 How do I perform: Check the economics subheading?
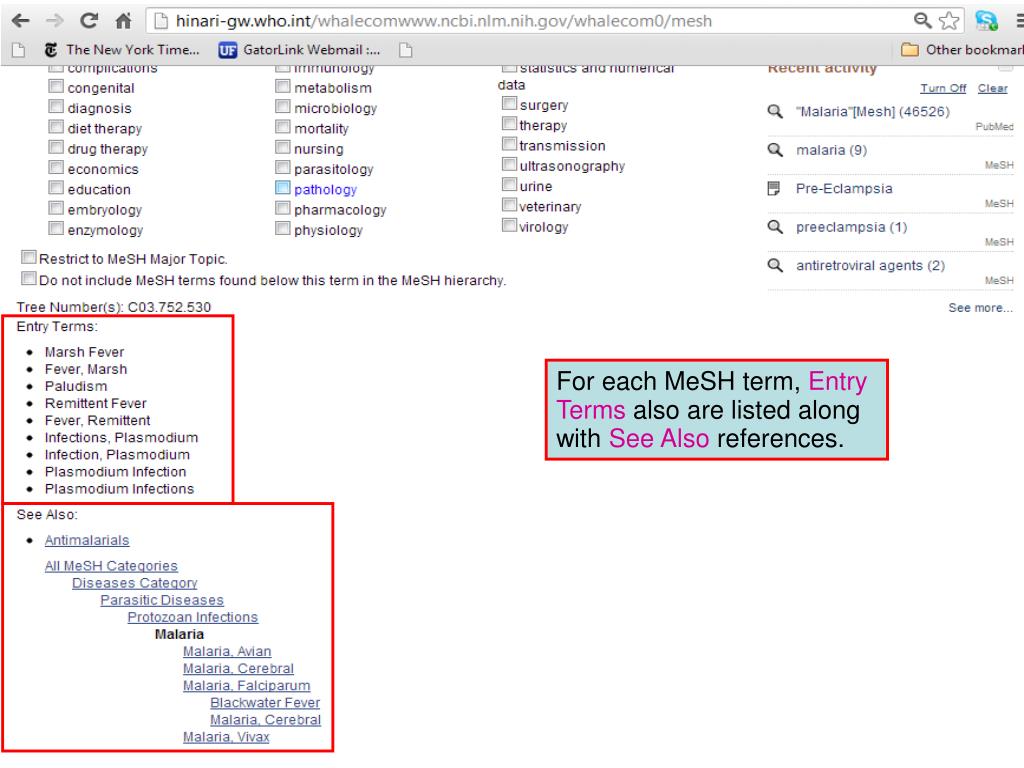point(56,168)
